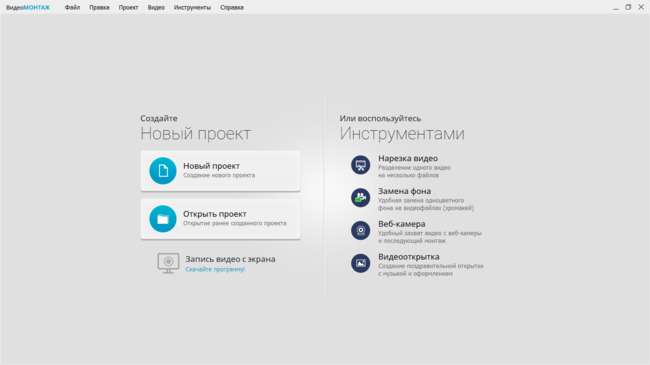Click the Запись видео с экрана label
The width and height of the screenshot is (650, 365).
230,259
